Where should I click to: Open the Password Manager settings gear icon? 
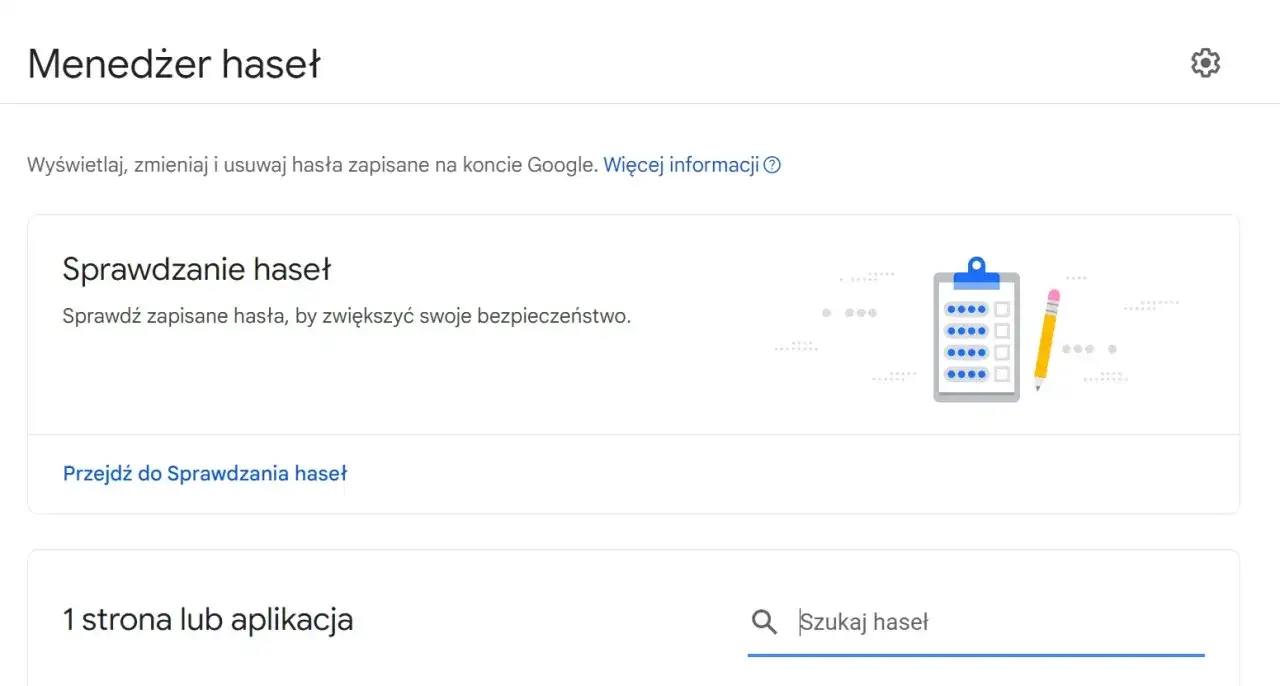1205,62
